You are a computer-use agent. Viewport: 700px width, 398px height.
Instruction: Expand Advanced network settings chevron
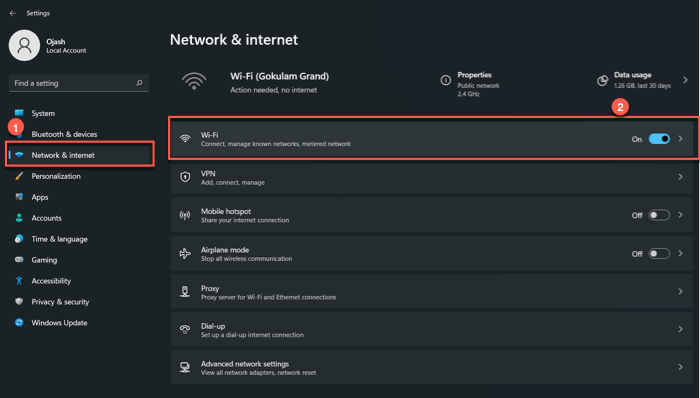[x=681, y=367]
